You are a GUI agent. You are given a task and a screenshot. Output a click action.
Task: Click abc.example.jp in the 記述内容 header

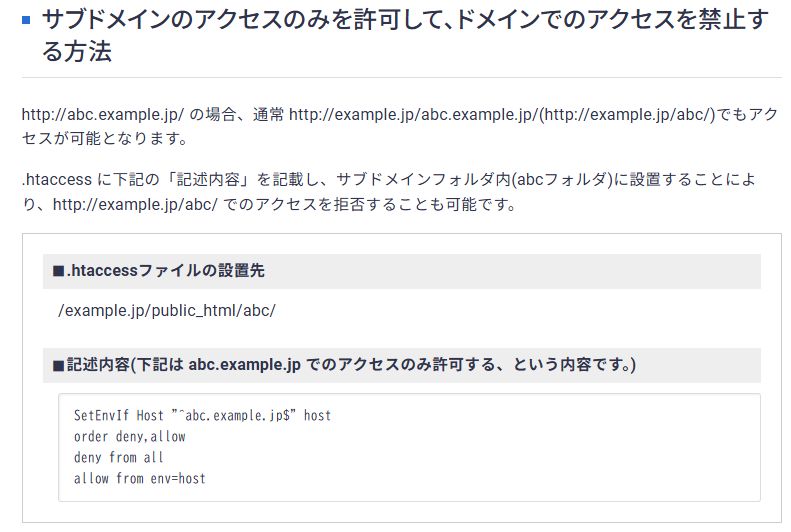pyautogui.click(x=245, y=365)
